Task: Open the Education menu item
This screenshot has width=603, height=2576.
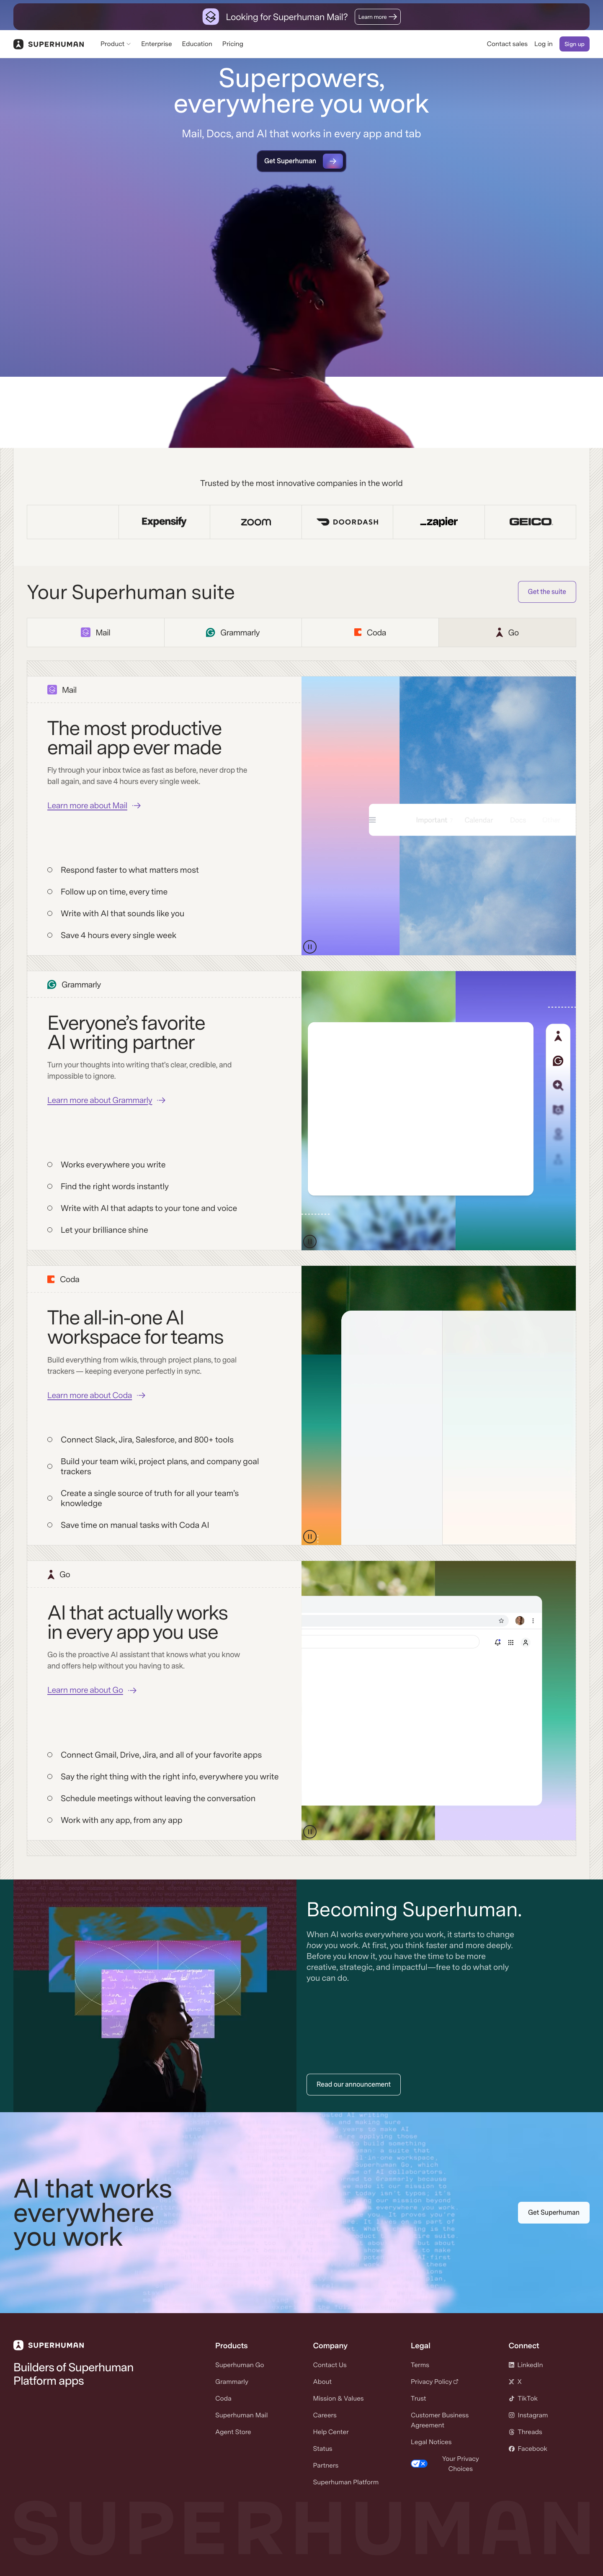Action: (x=197, y=44)
